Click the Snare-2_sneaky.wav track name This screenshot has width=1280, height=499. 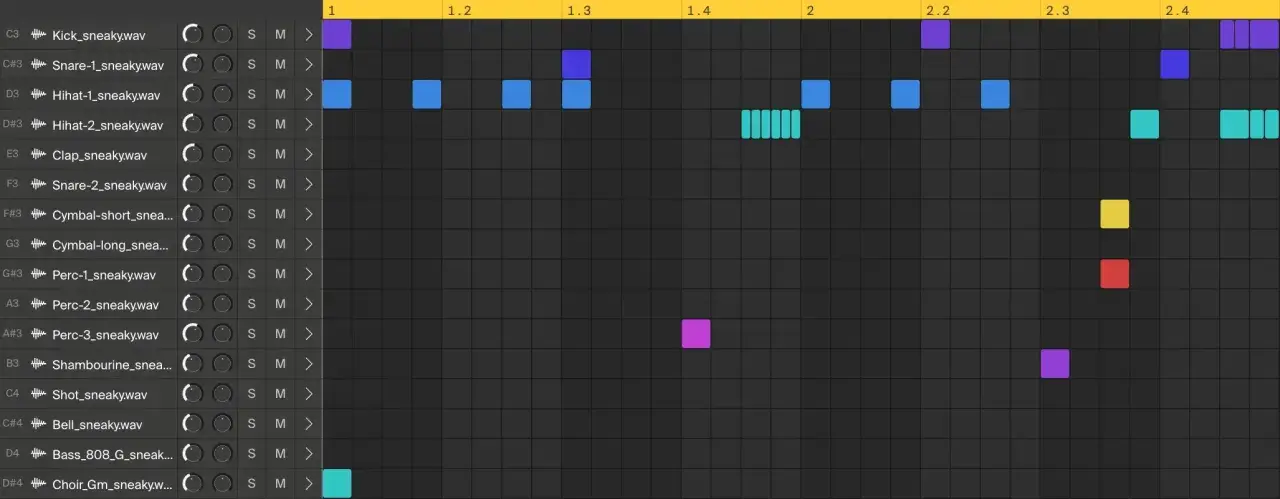(109, 185)
